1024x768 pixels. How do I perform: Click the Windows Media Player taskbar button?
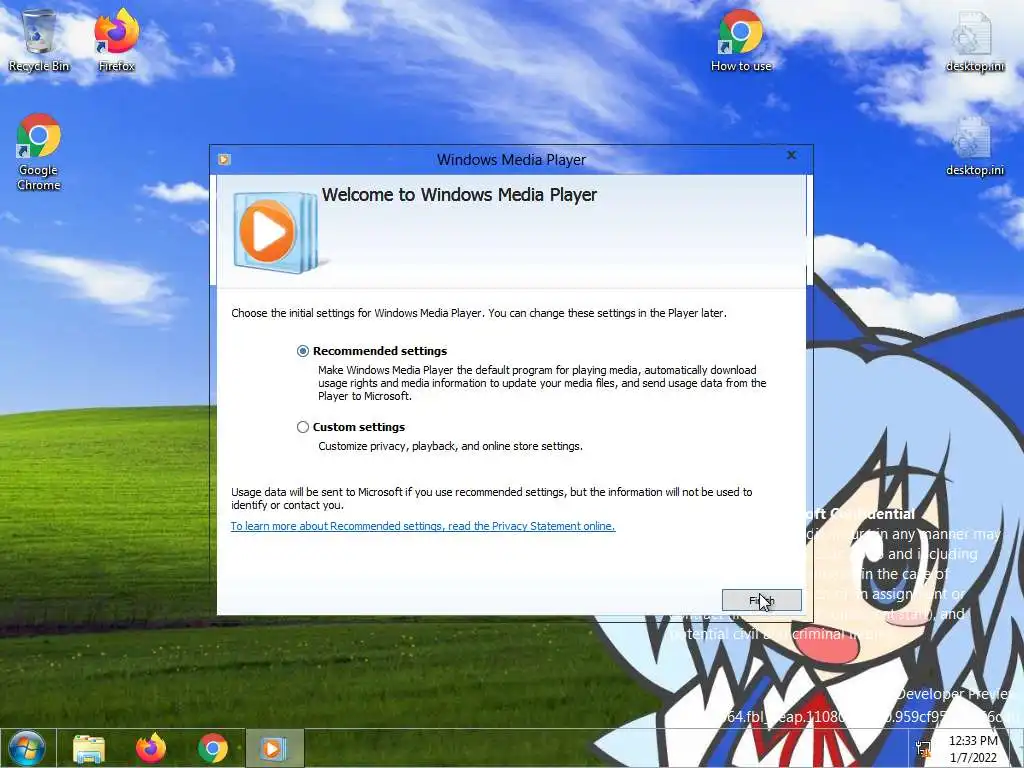[x=274, y=748]
